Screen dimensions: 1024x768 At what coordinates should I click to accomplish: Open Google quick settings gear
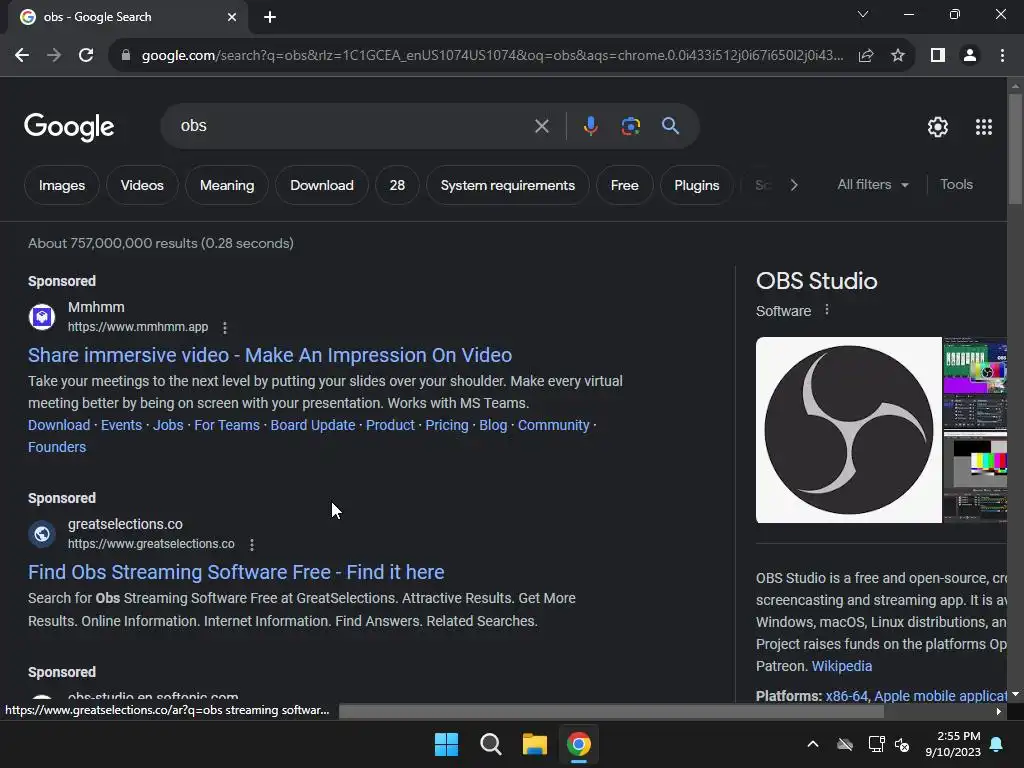938,127
